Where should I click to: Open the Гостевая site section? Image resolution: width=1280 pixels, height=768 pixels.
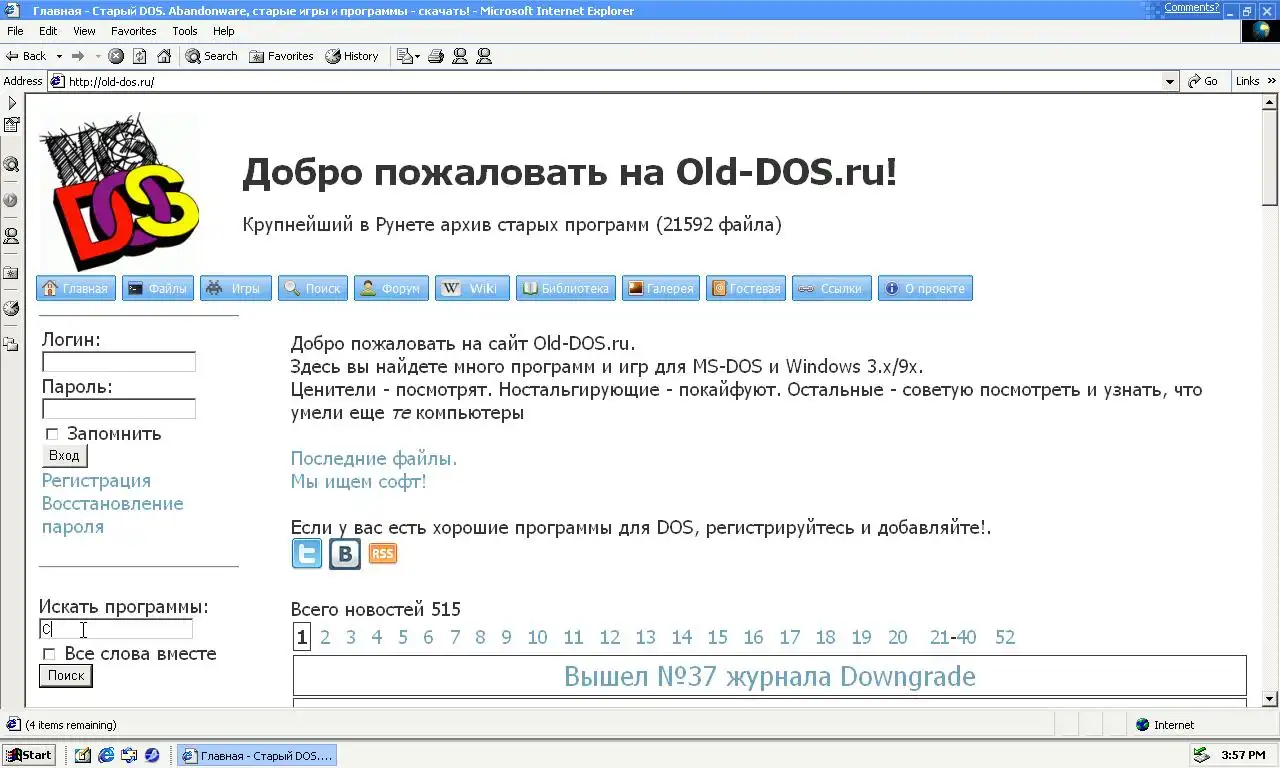click(x=746, y=288)
